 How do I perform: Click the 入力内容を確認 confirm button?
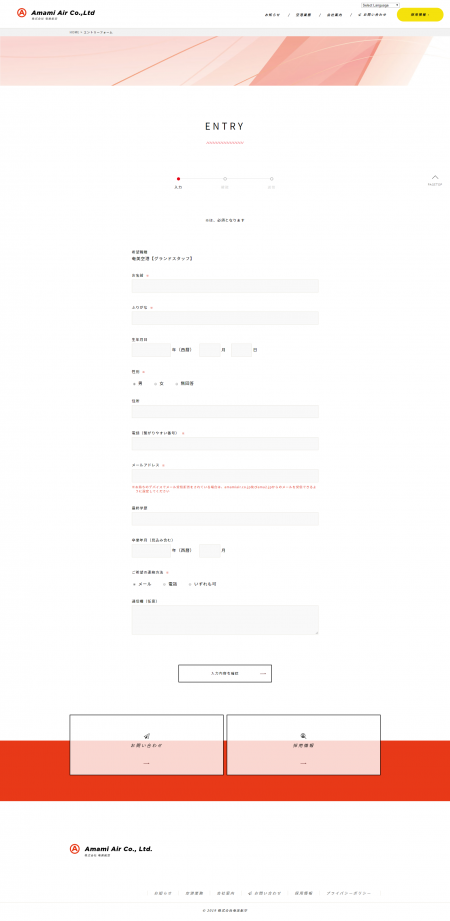tap(225, 673)
